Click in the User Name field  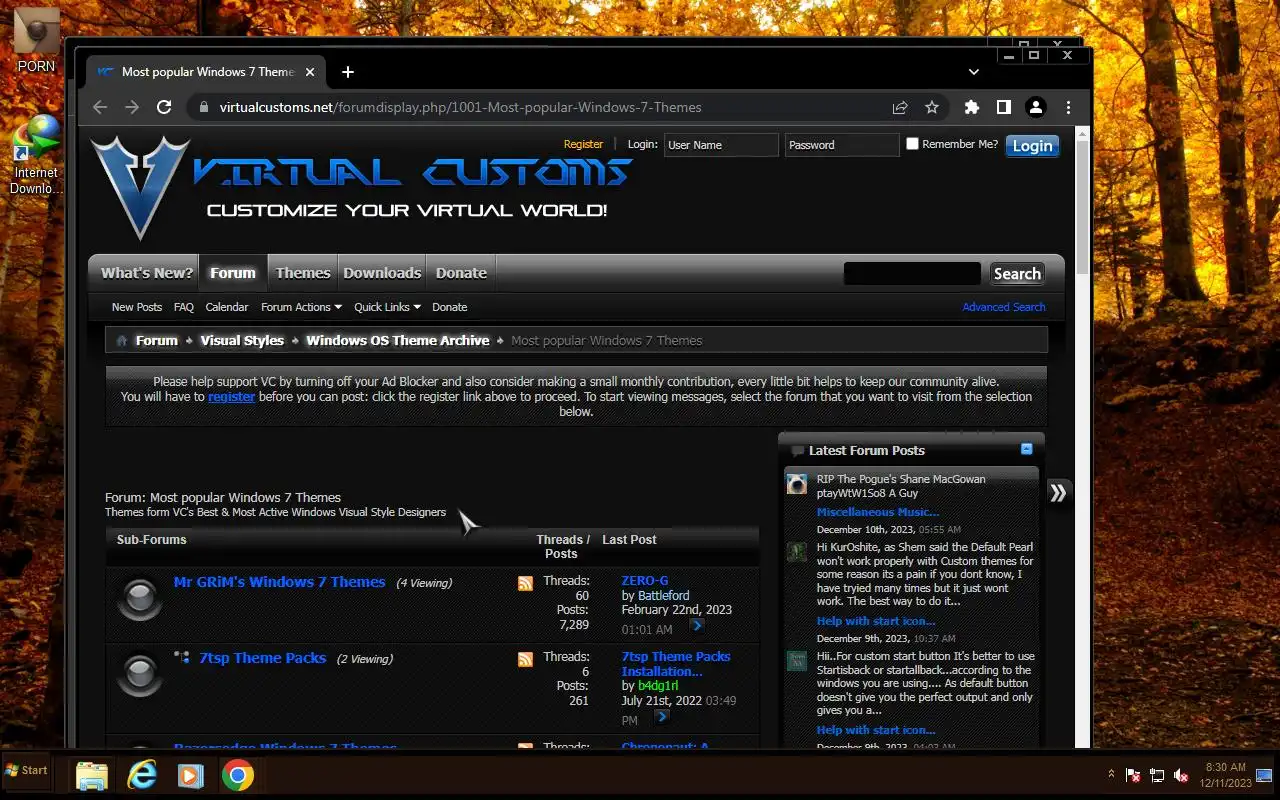(x=721, y=145)
